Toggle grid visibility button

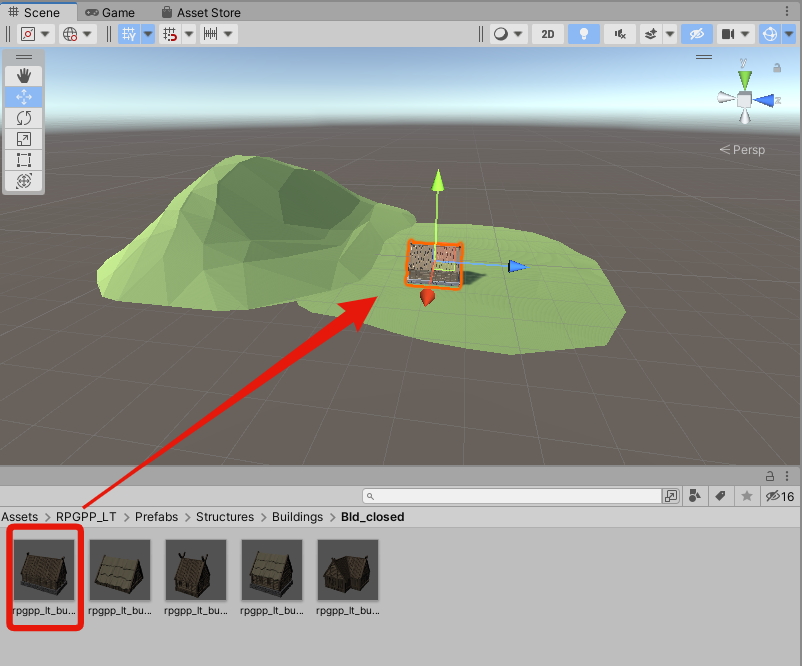129,34
